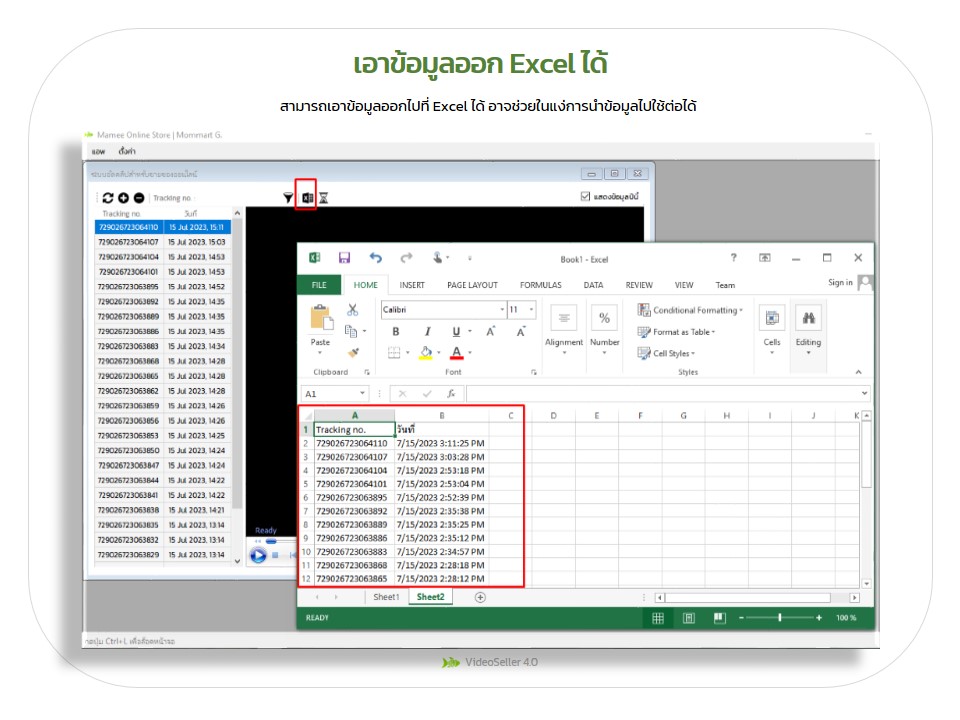
Task: Click the Cut scissors icon
Action: pos(352,310)
